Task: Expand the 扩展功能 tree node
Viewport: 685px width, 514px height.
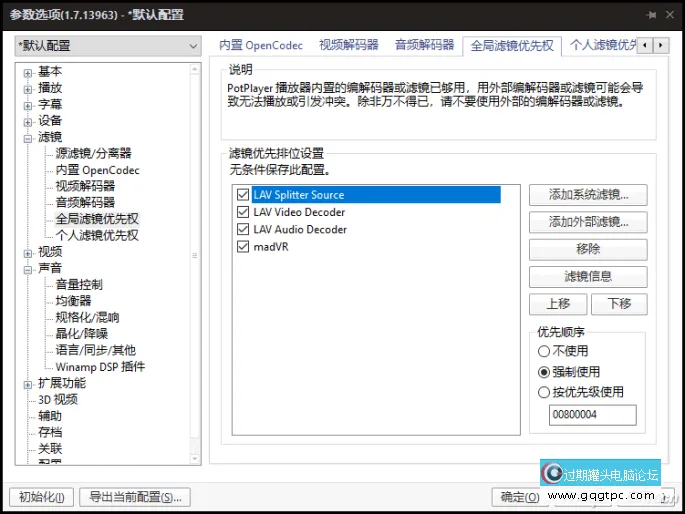Action: [x=28, y=385]
